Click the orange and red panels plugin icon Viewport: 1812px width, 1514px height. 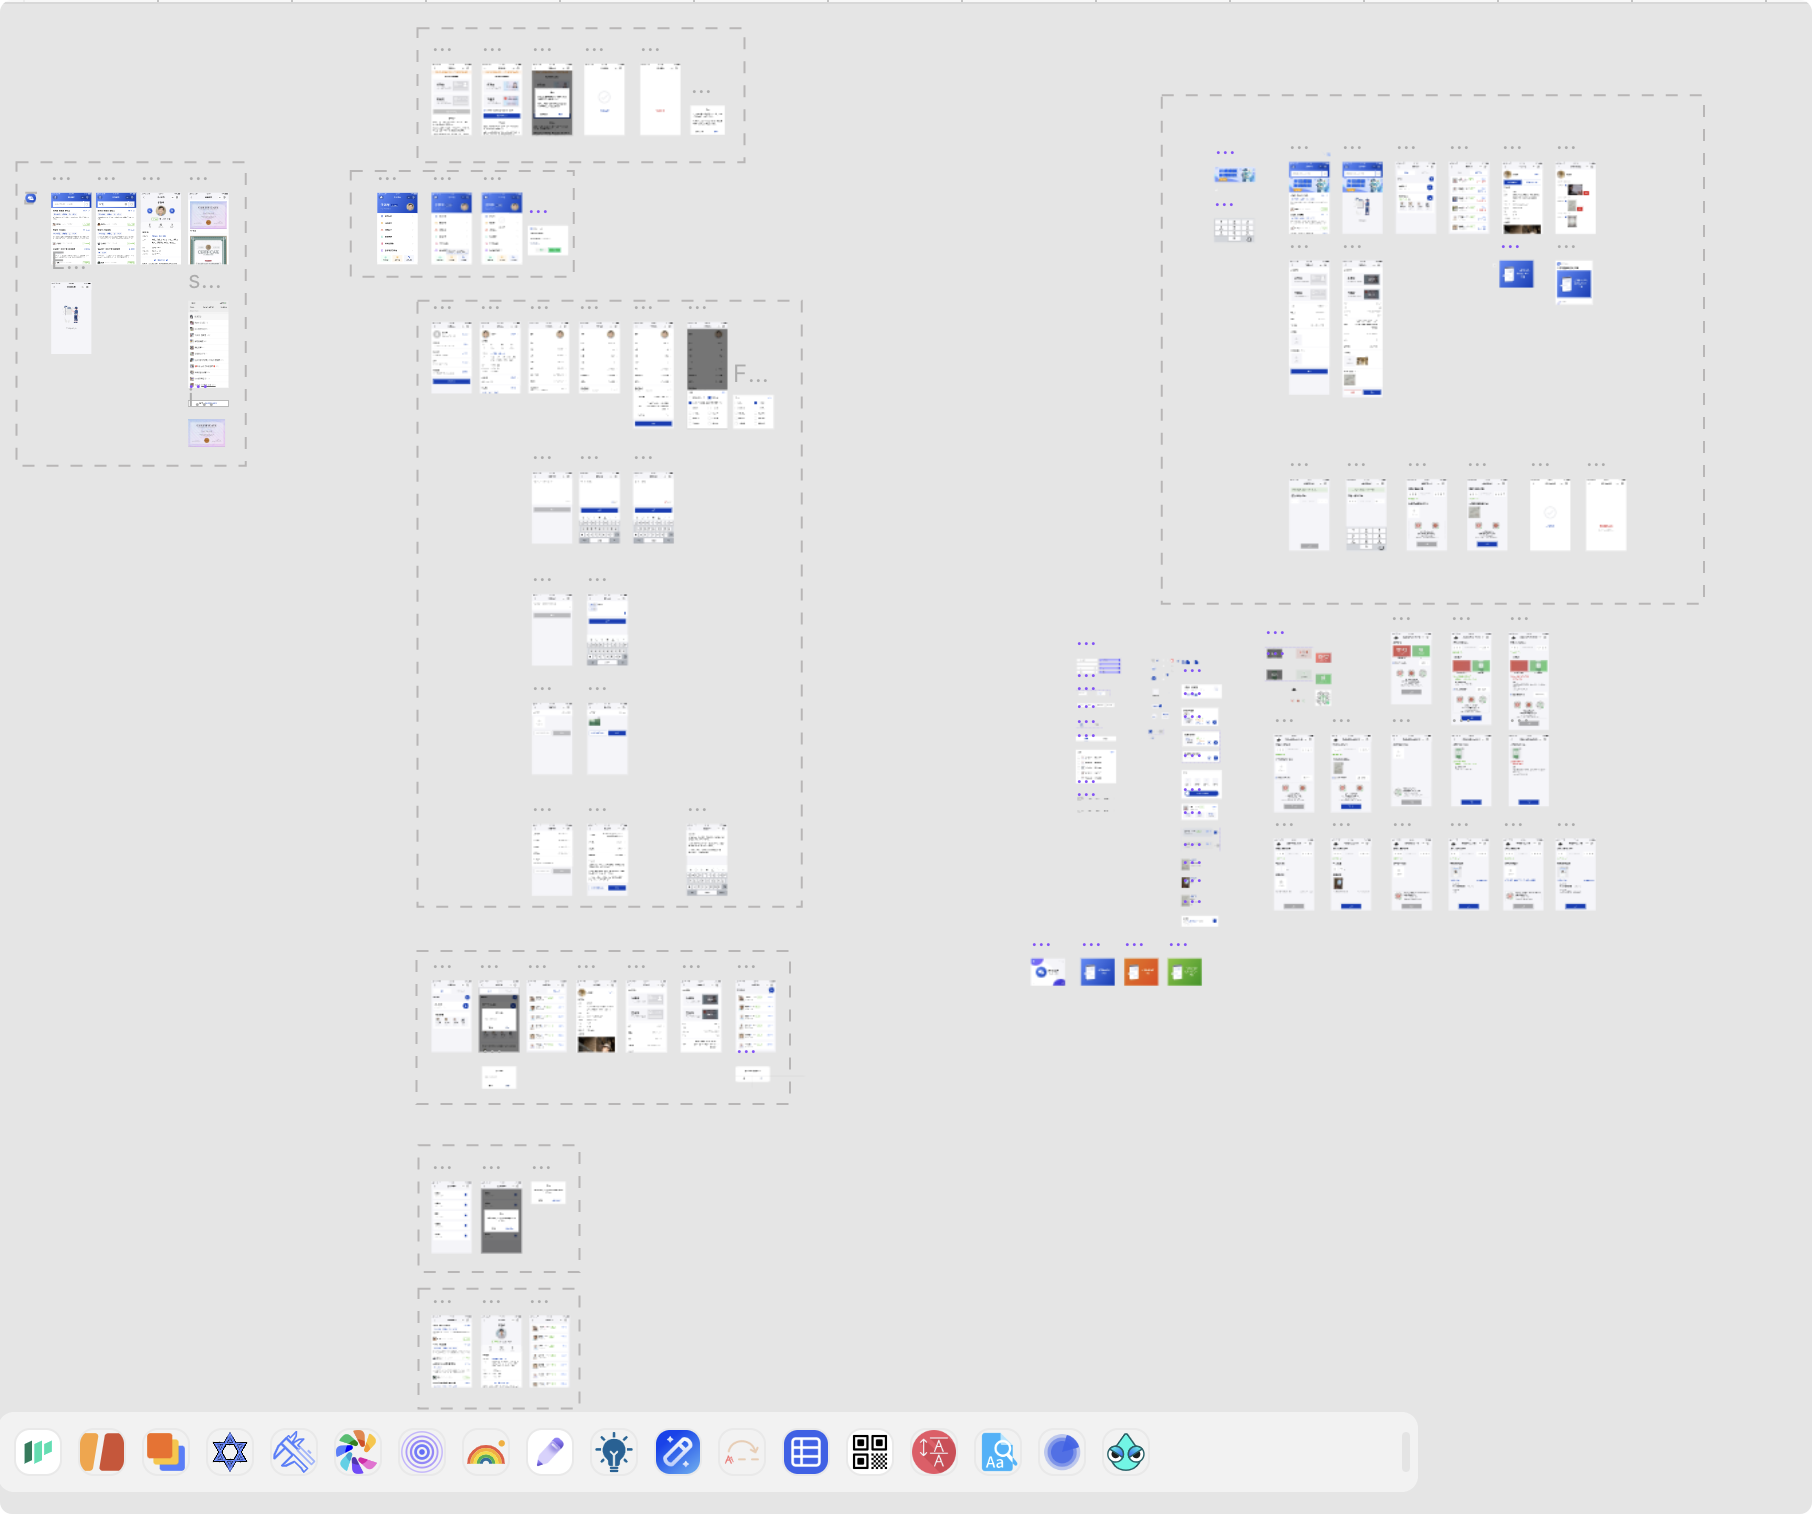tap(102, 1452)
